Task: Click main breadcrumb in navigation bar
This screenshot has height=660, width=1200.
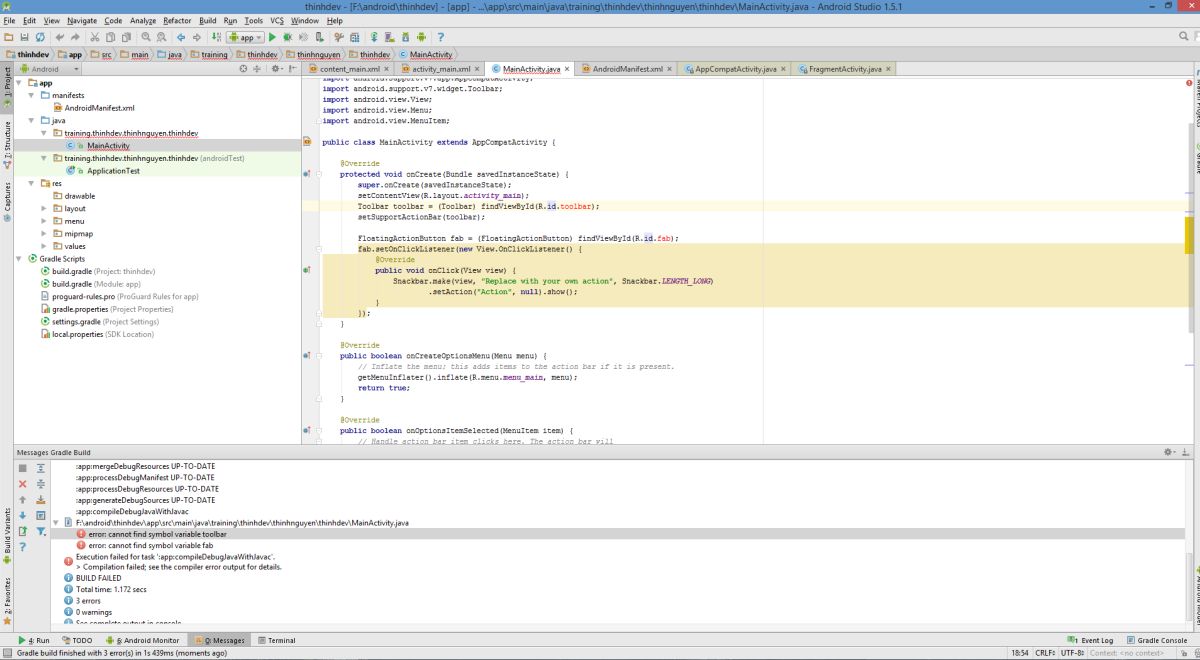Action: coord(137,54)
